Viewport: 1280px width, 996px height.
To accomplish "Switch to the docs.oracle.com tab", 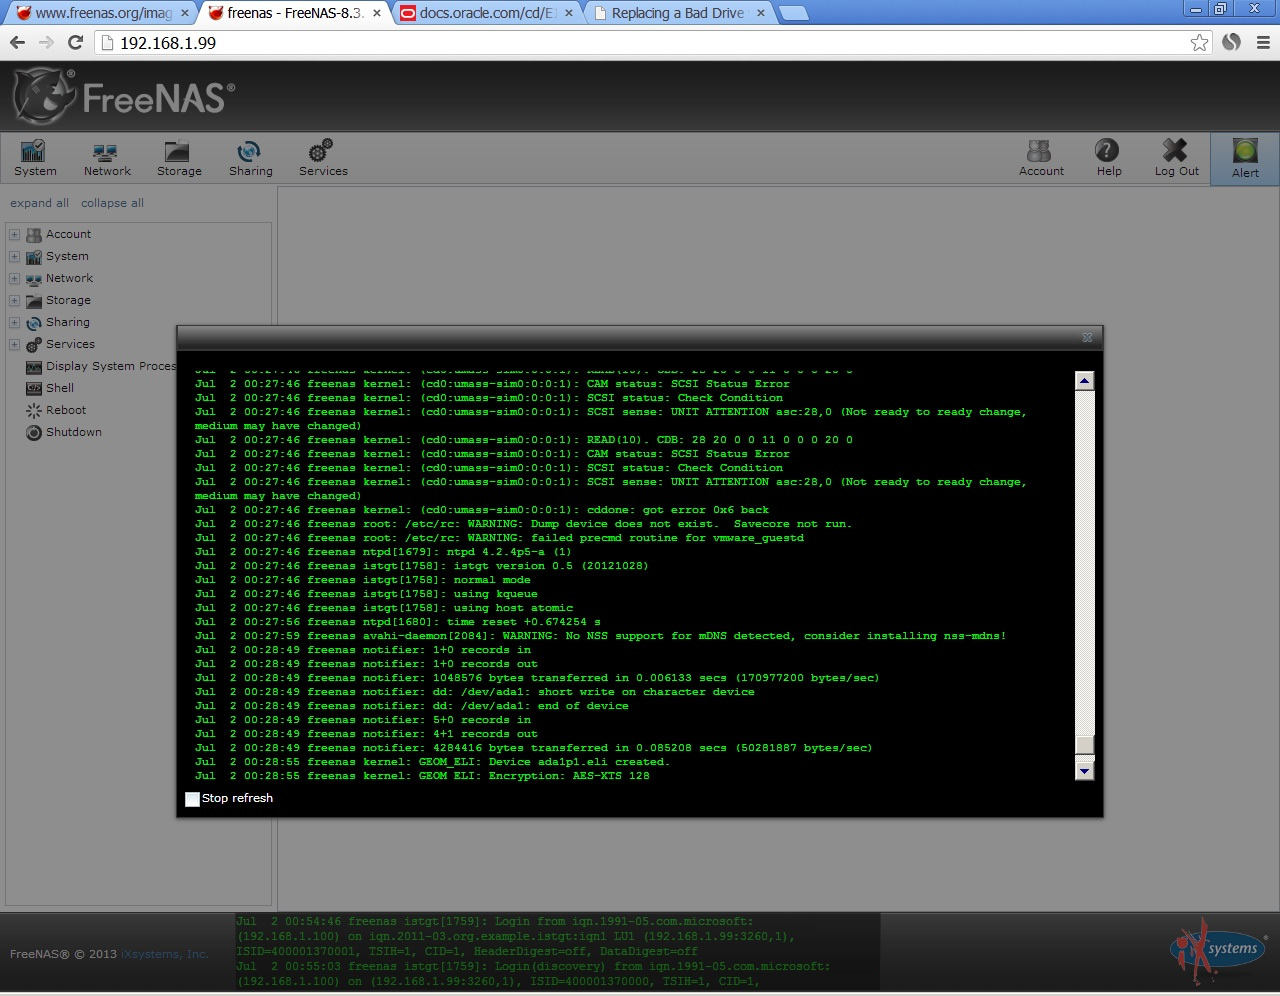I will (x=485, y=13).
